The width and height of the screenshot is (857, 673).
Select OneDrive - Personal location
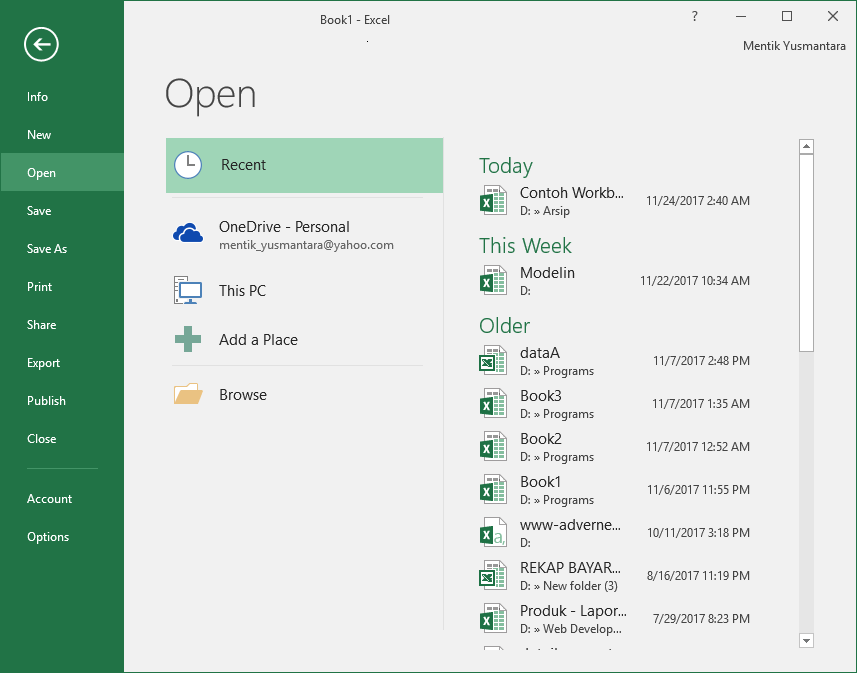click(304, 235)
